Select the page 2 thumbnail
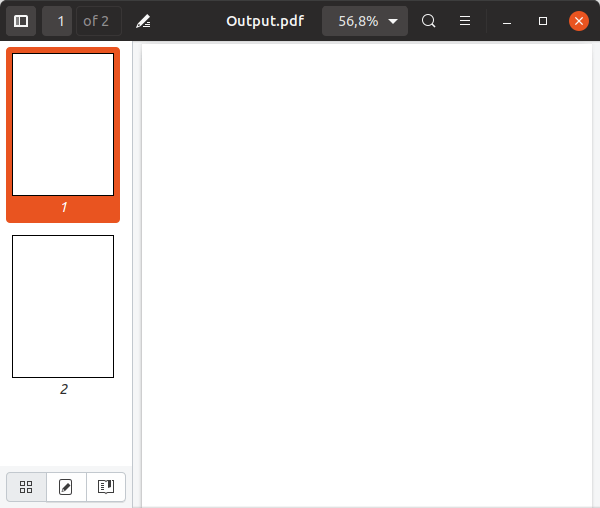600x508 pixels. click(63, 306)
